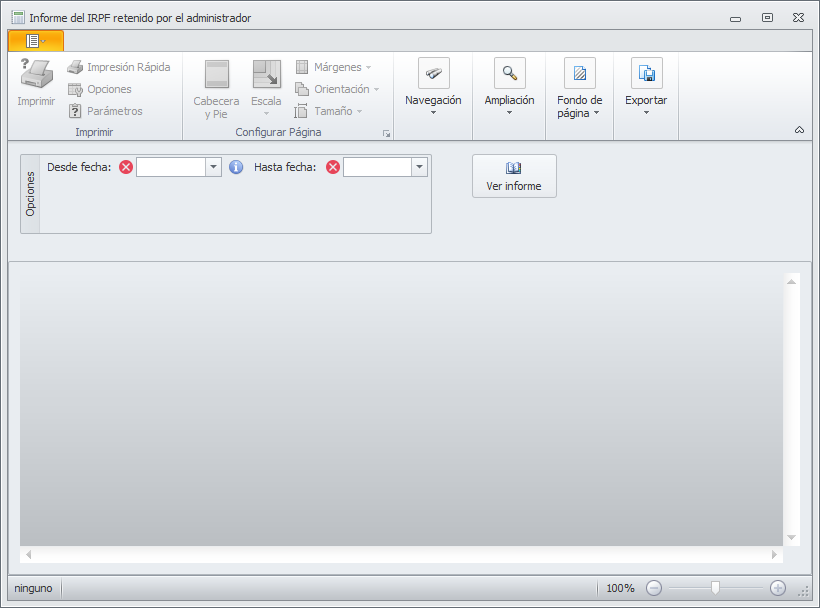Click the Ver informe button
The width and height of the screenshot is (820, 608).
(x=514, y=176)
